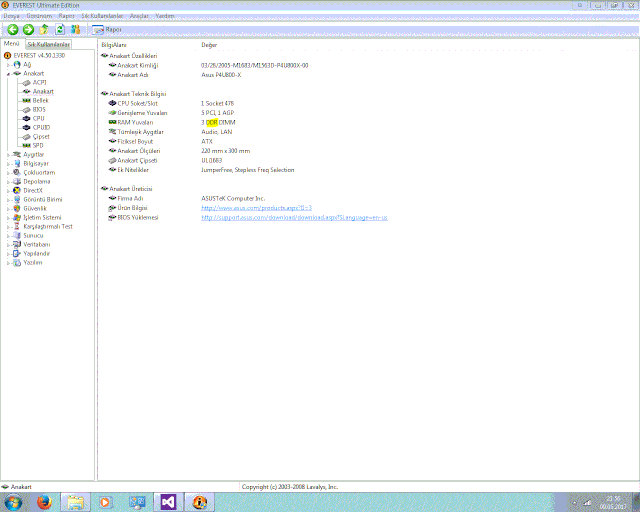Select the CPUID icon in the tree
Screen dimensions: 640x512
(x=27, y=127)
